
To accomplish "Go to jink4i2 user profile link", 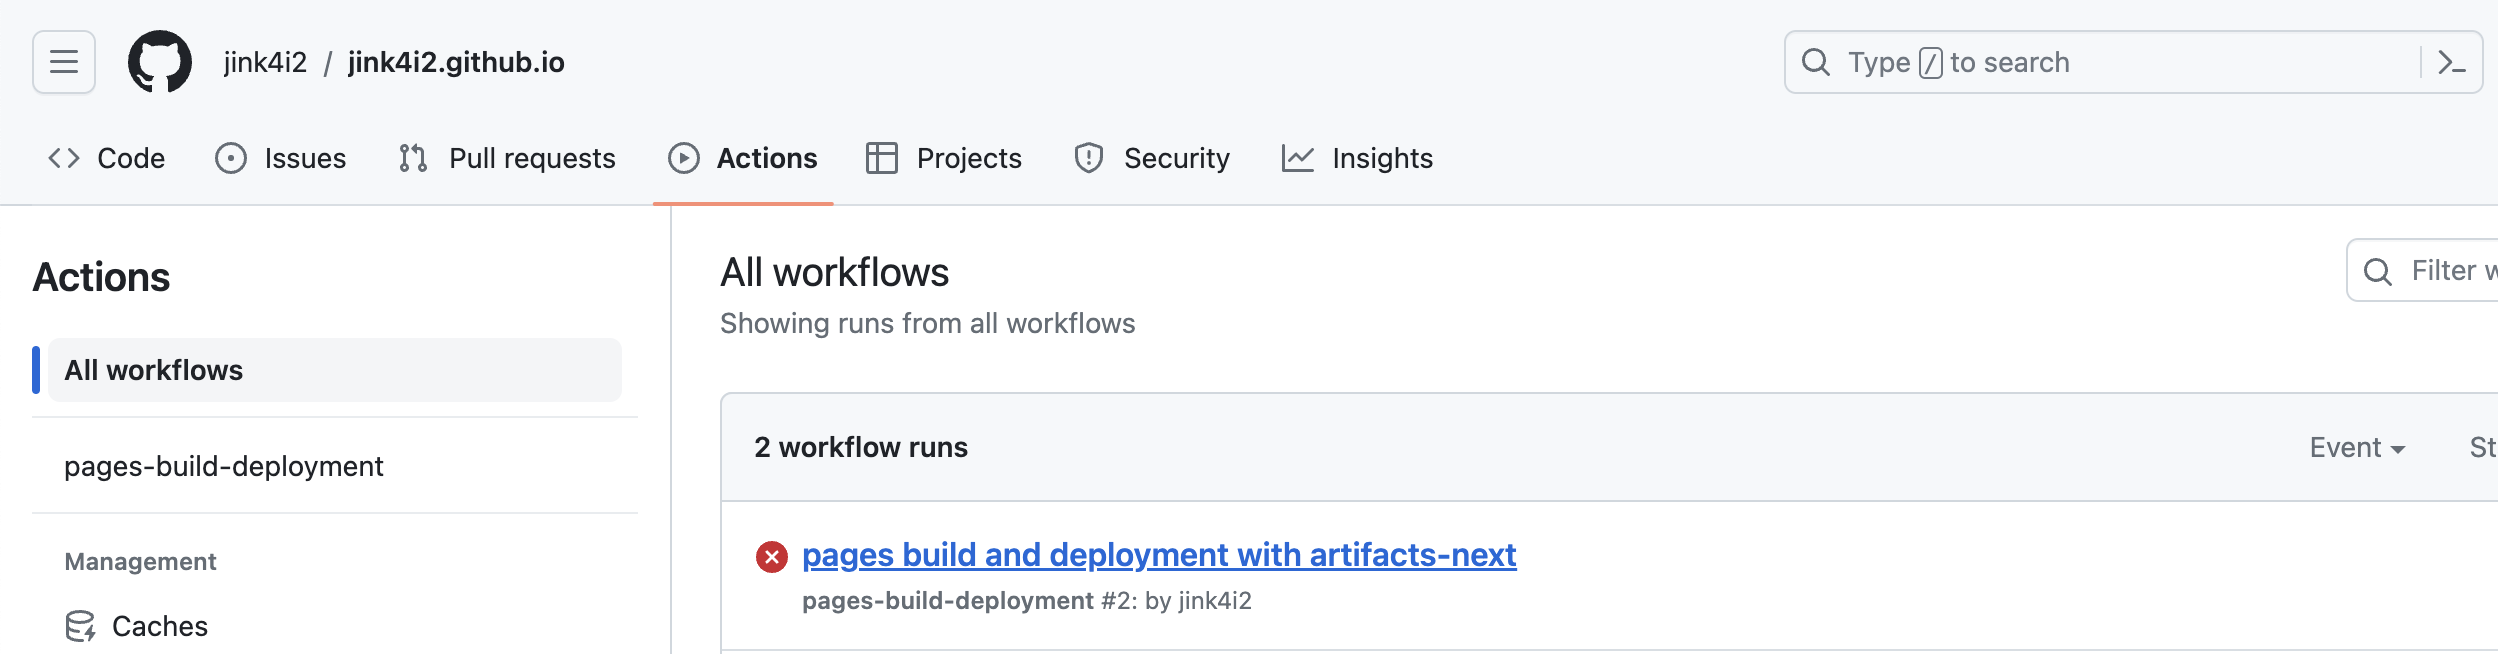I will tap(265, 62).
